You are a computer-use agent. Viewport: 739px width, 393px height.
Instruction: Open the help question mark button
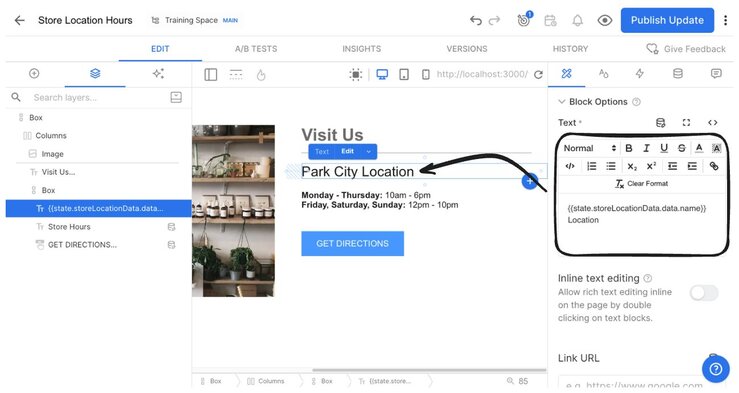click(715, 368)
